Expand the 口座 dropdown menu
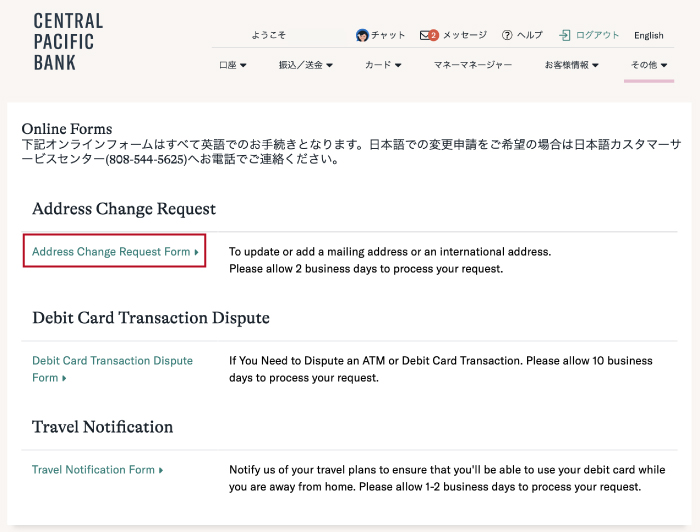 click(x=232, y=65)
